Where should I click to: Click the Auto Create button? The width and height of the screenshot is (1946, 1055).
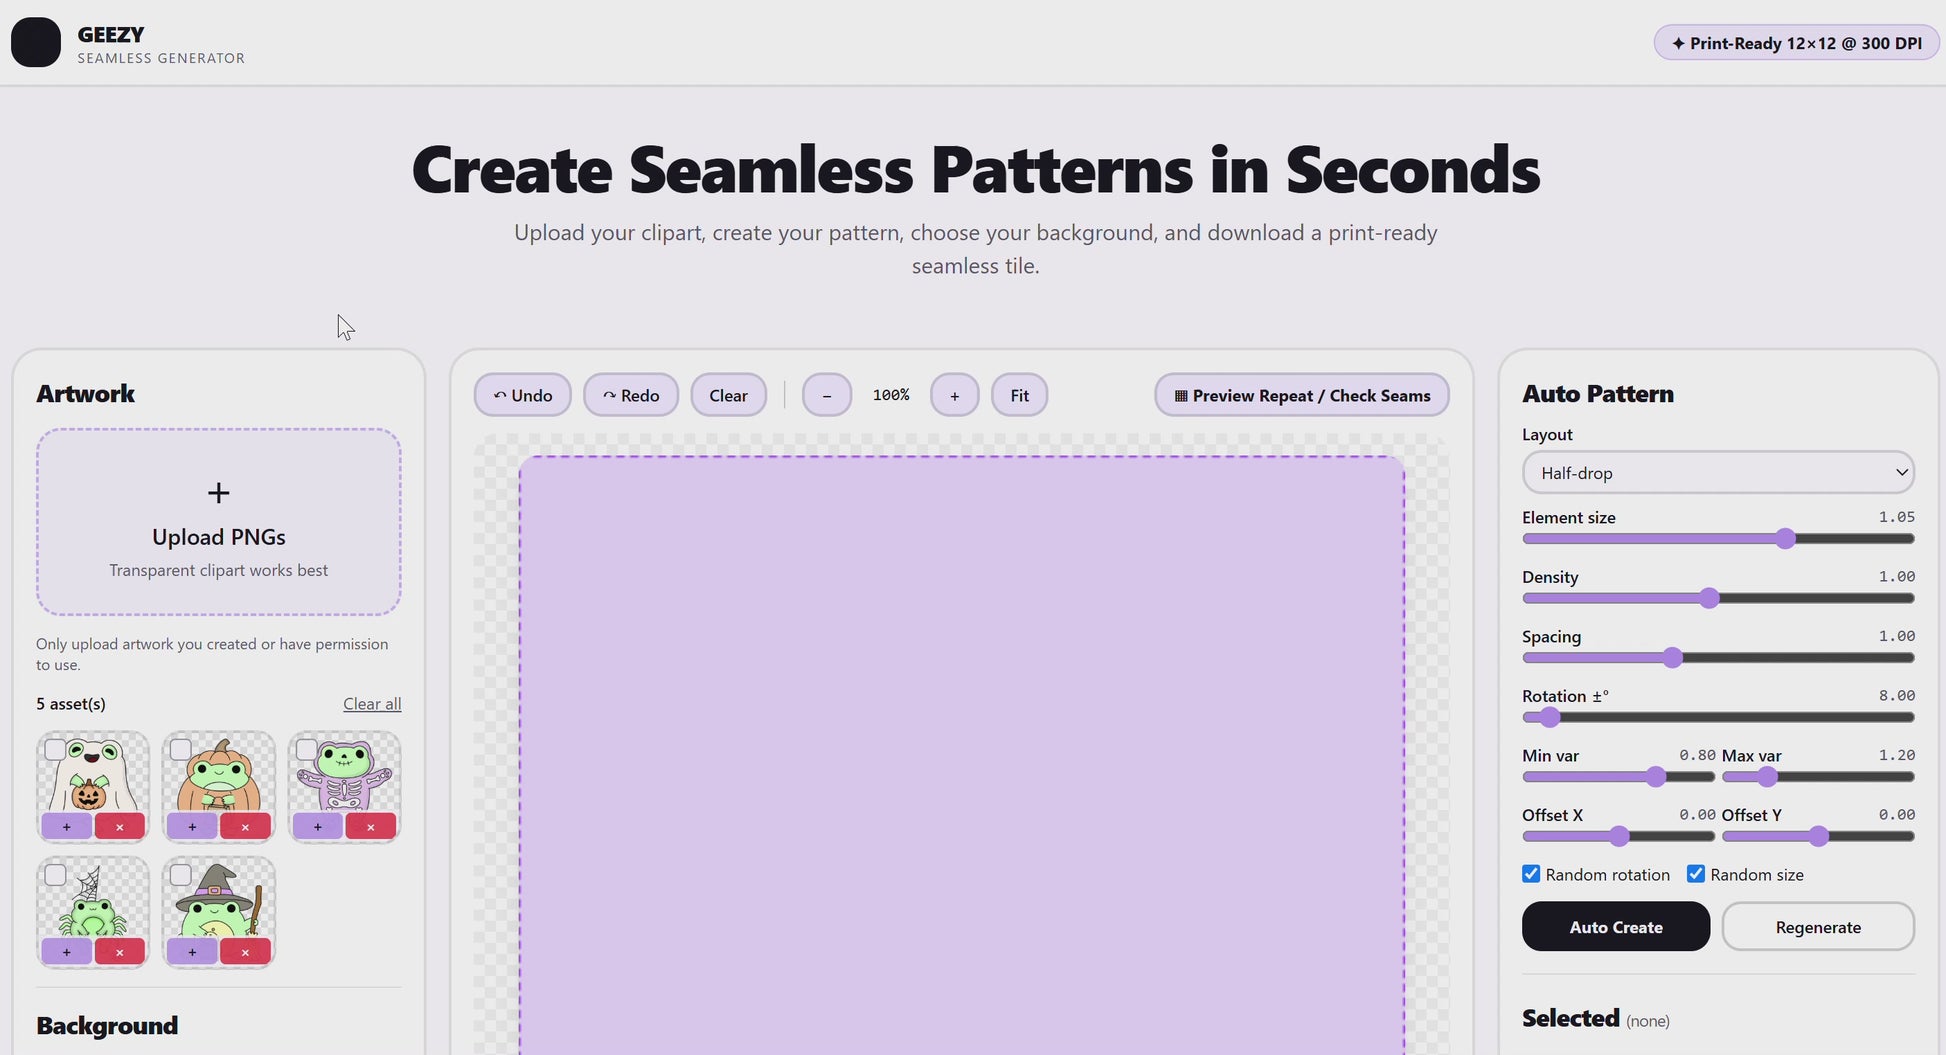(1616, 927)
